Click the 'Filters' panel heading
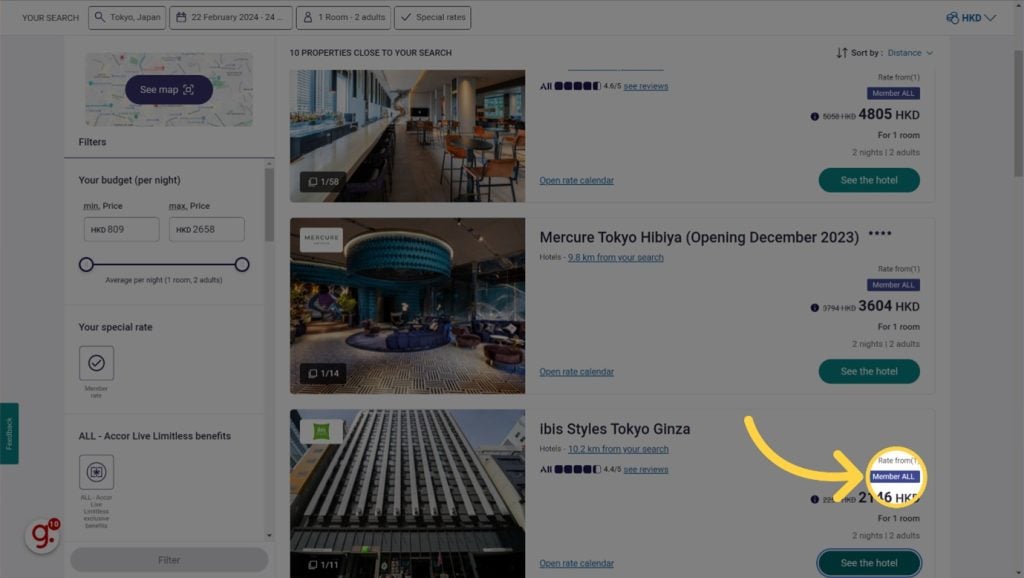 click(x=92, y=142)
